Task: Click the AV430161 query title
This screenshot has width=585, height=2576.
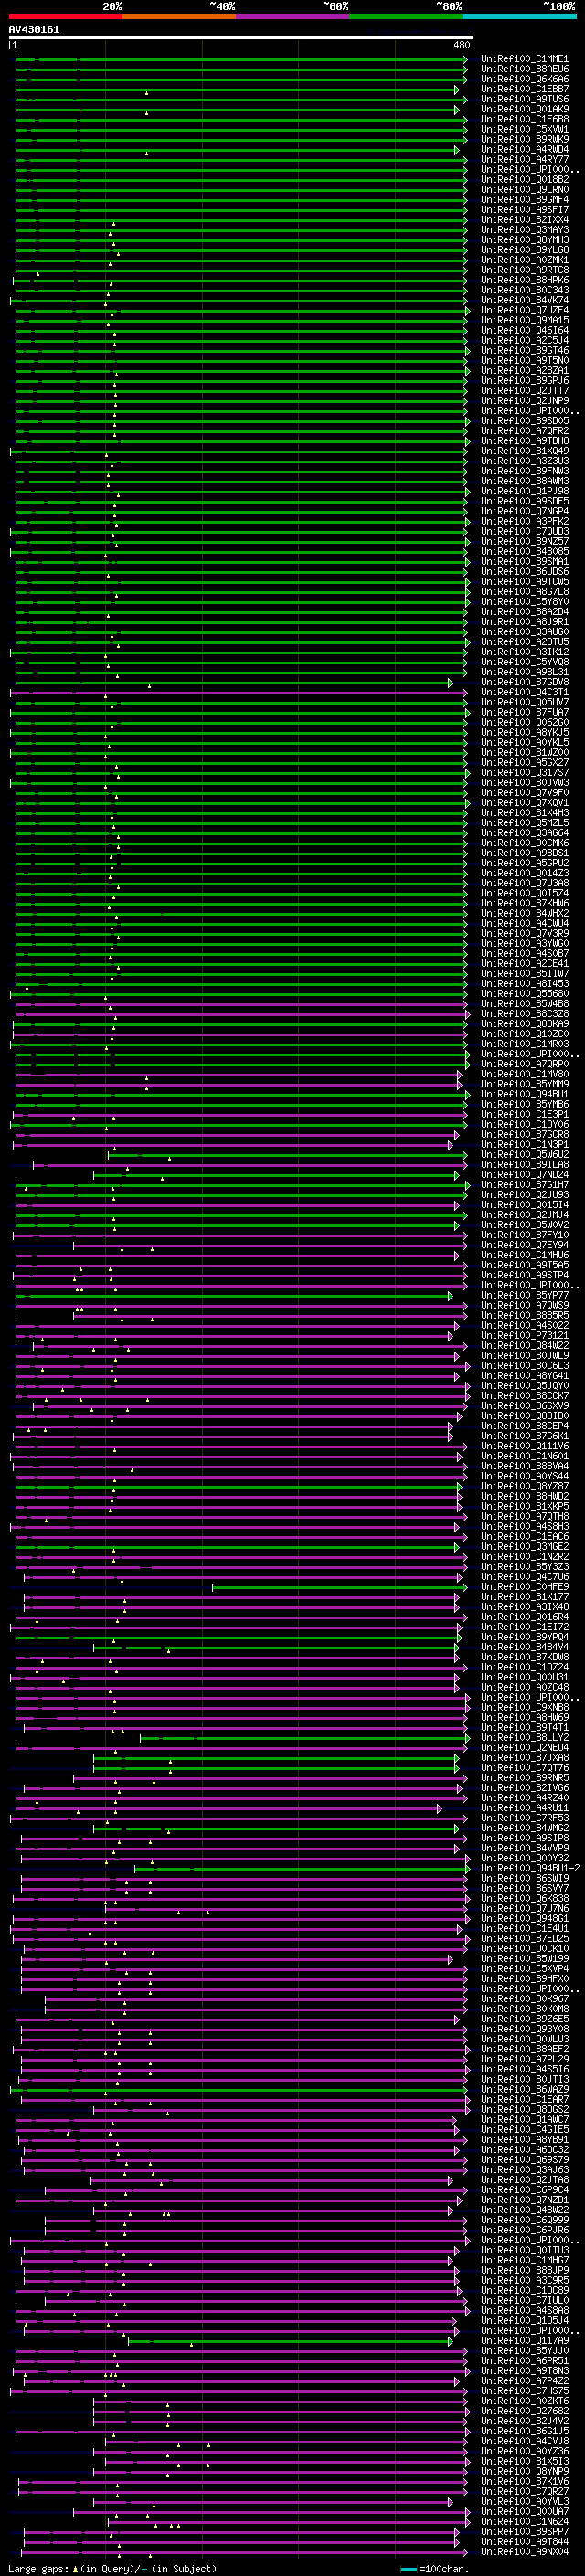Action: [x=34, y=29]
